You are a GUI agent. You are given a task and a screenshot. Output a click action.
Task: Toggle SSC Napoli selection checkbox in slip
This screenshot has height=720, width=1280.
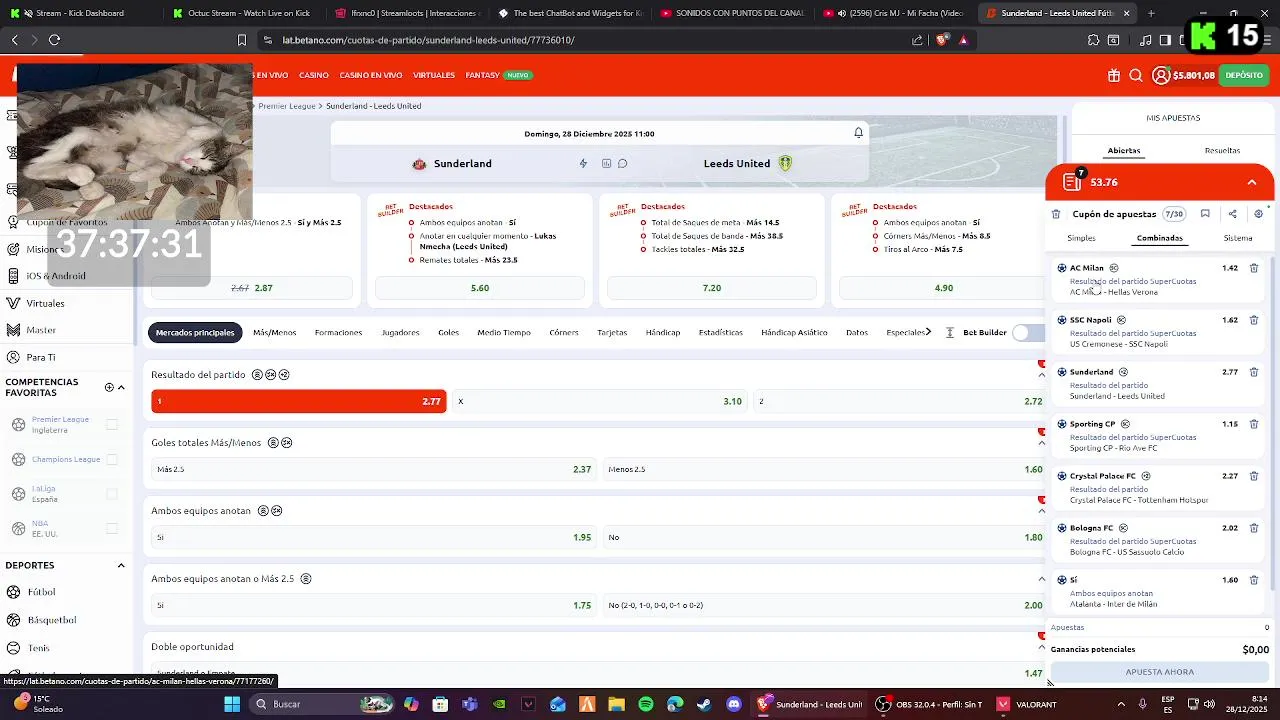(1062, 320)
